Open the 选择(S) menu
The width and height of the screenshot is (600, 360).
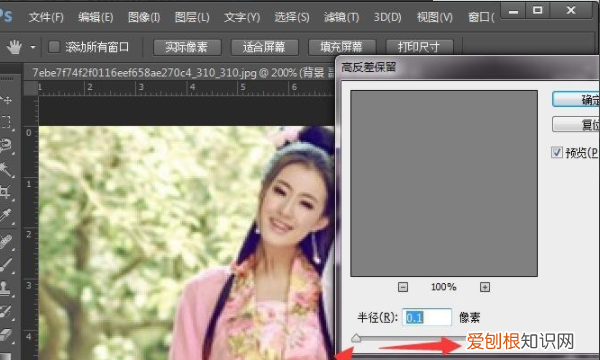pyautogui.click(x=292, y=17)
